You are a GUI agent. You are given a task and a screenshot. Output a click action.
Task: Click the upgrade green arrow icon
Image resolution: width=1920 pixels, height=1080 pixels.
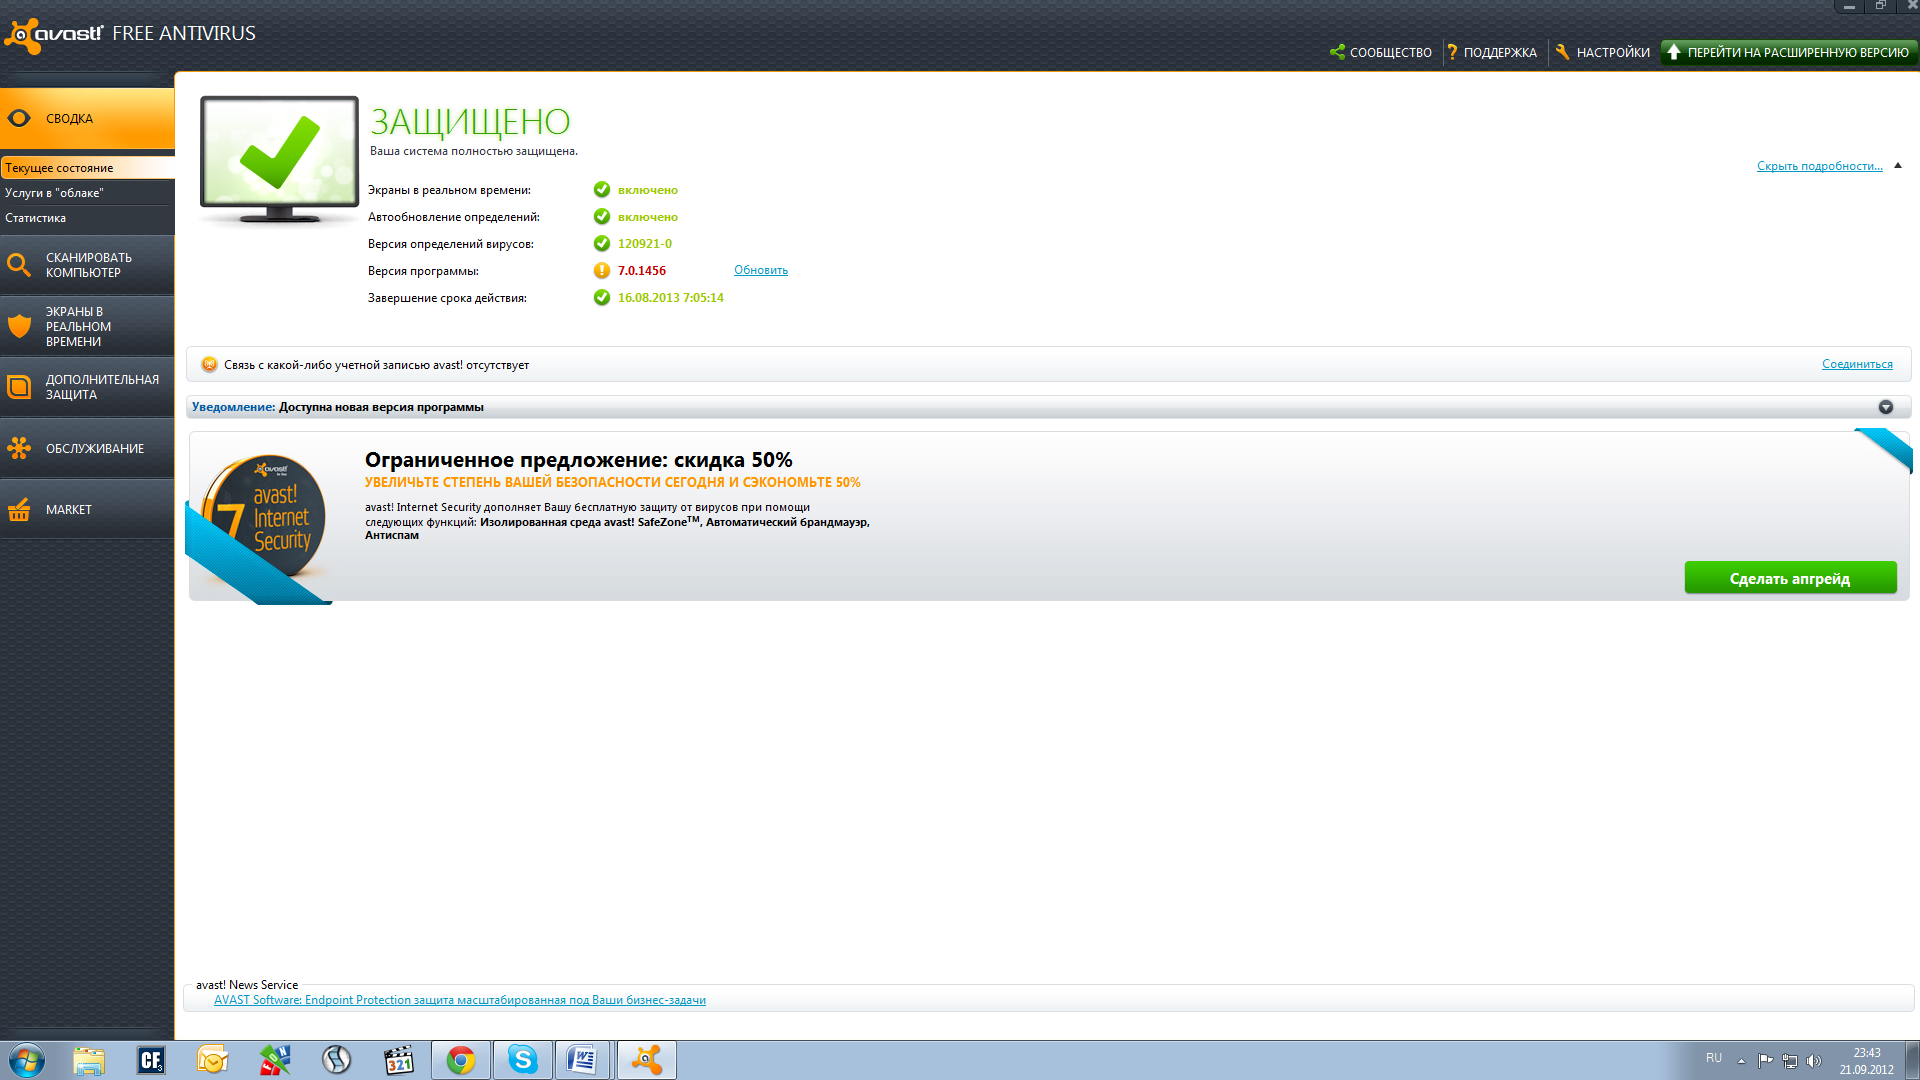click(1674, 52)
